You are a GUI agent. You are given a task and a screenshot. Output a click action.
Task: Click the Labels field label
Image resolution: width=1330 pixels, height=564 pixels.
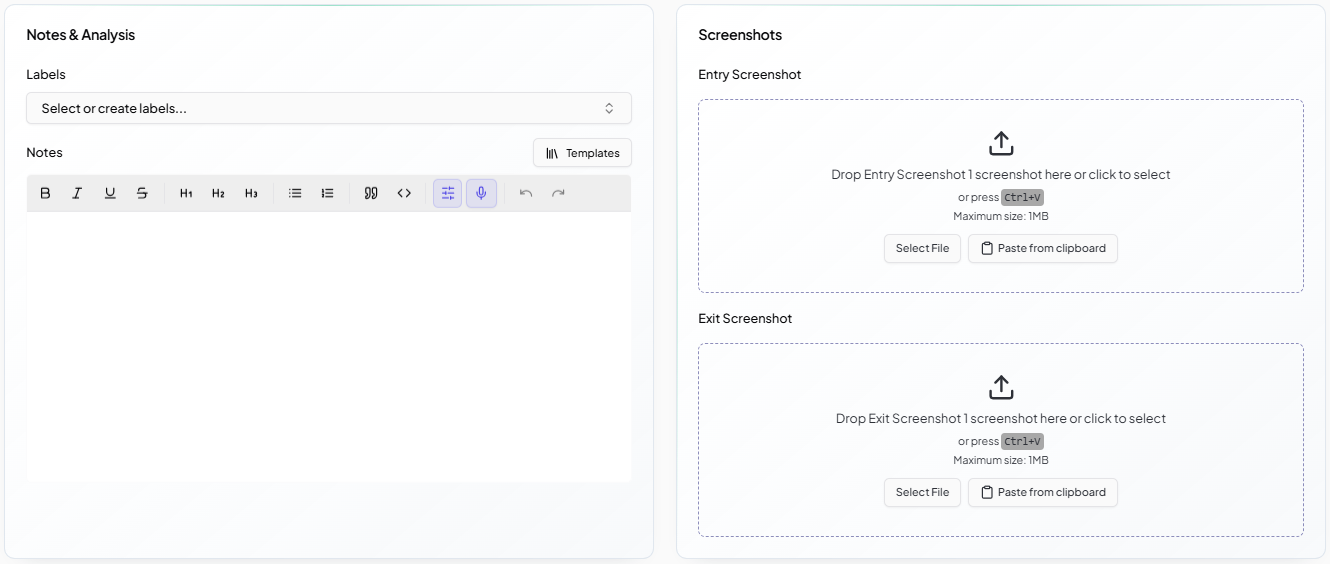click(x=46, y=74)
